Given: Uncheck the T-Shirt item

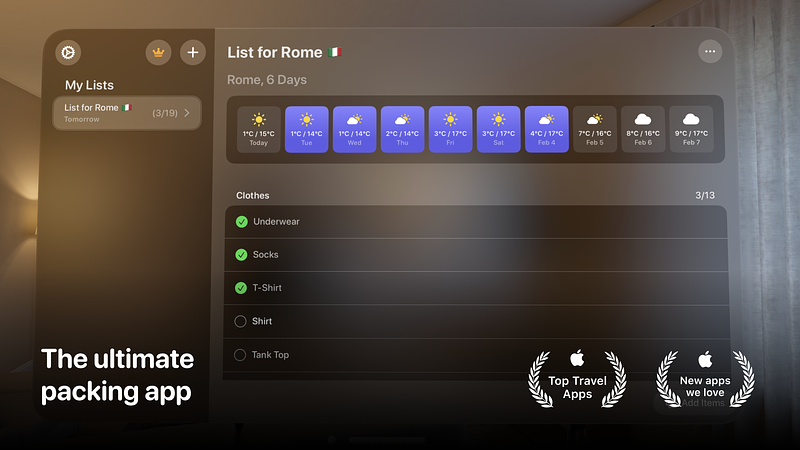Looking at the screenshot, I should (241, 288).
